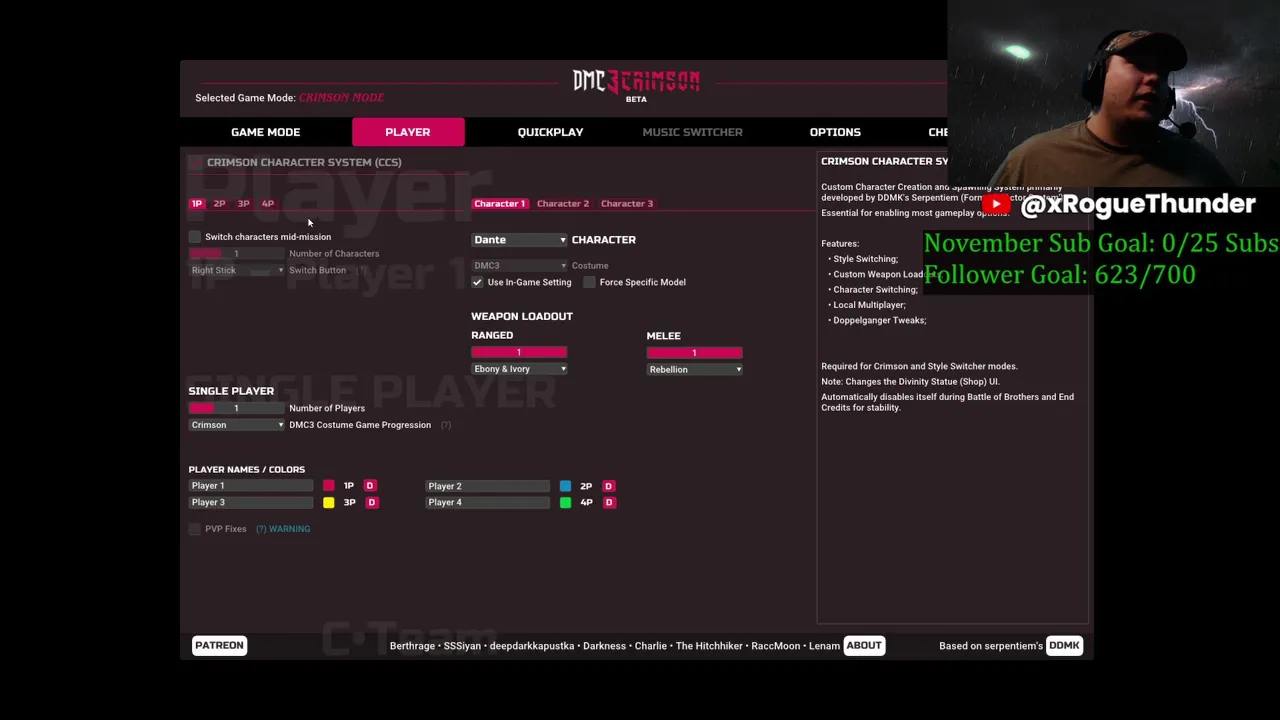
Task: Expand the Rebellion melee weapon dropdown
Action: tap(695, 370)
